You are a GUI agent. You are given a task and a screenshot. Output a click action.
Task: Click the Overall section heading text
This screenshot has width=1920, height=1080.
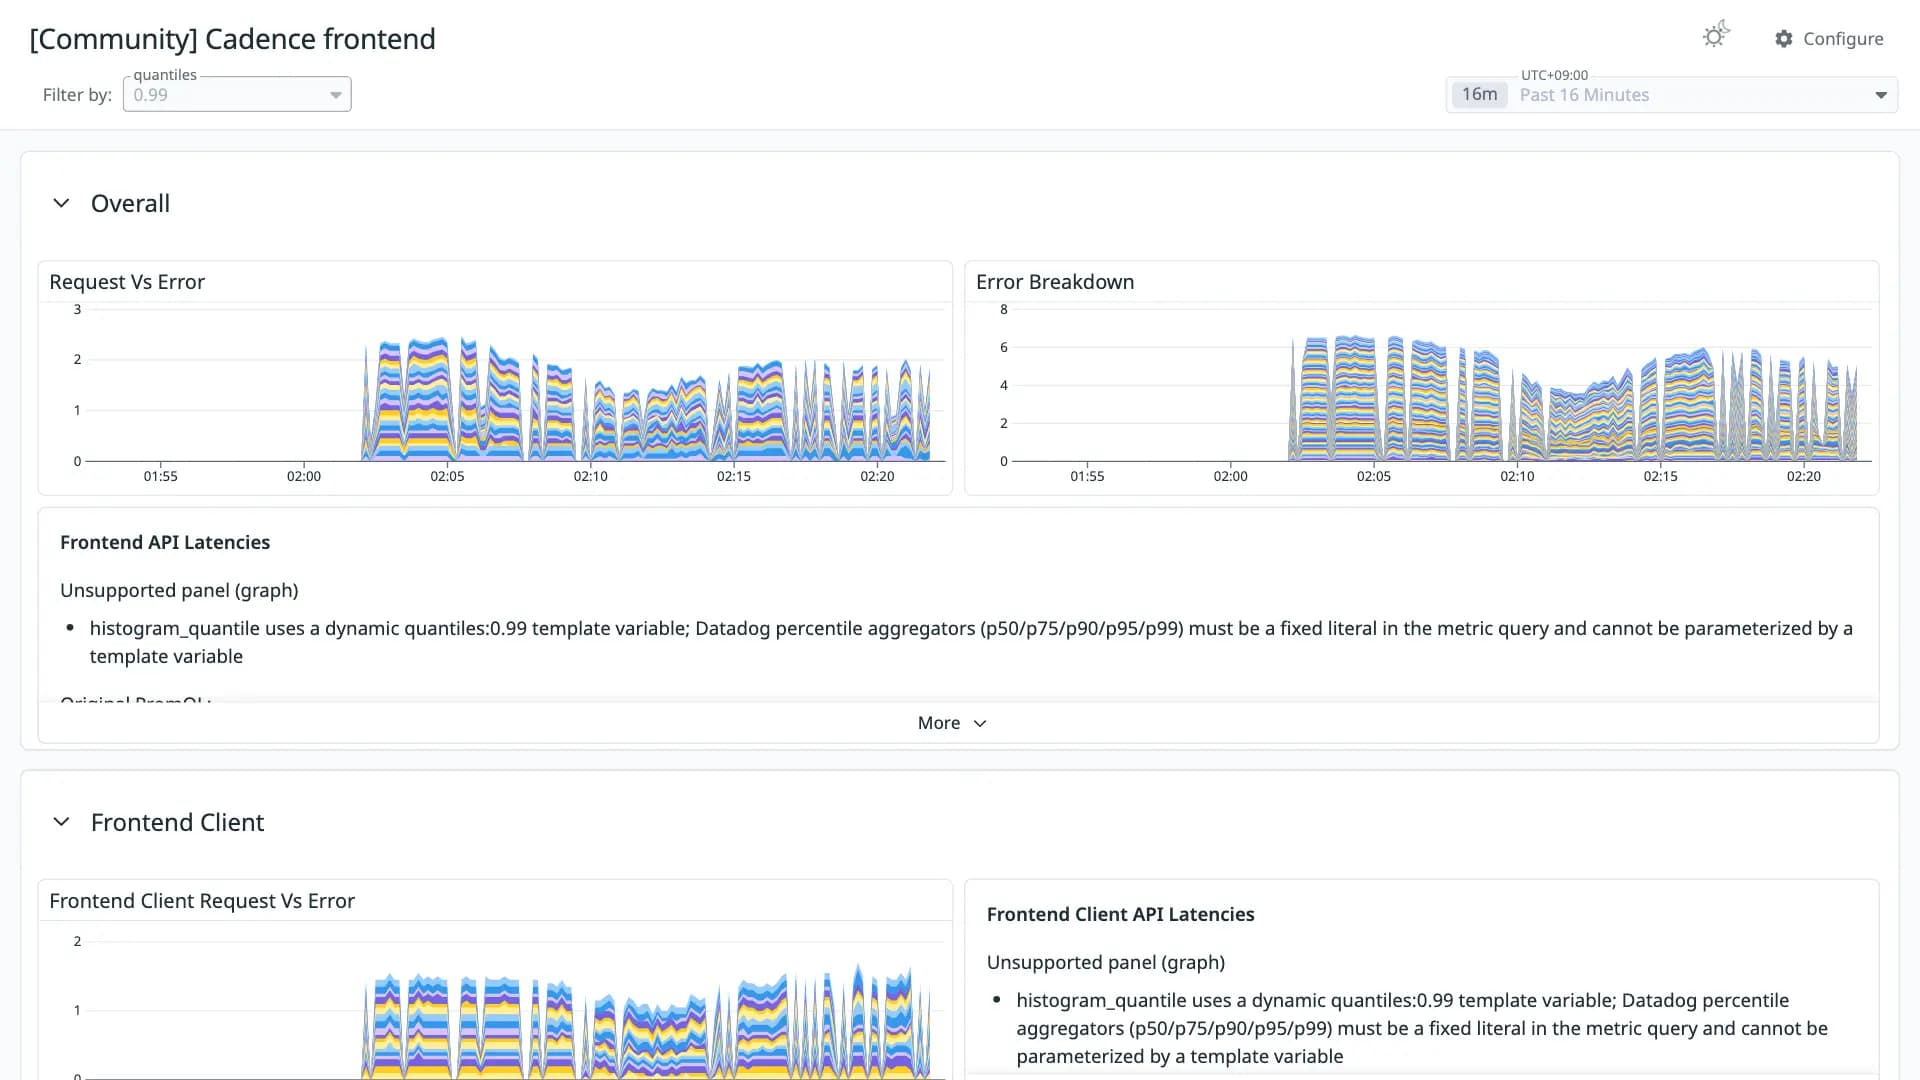pyautogui.click(x=130, y=203)
